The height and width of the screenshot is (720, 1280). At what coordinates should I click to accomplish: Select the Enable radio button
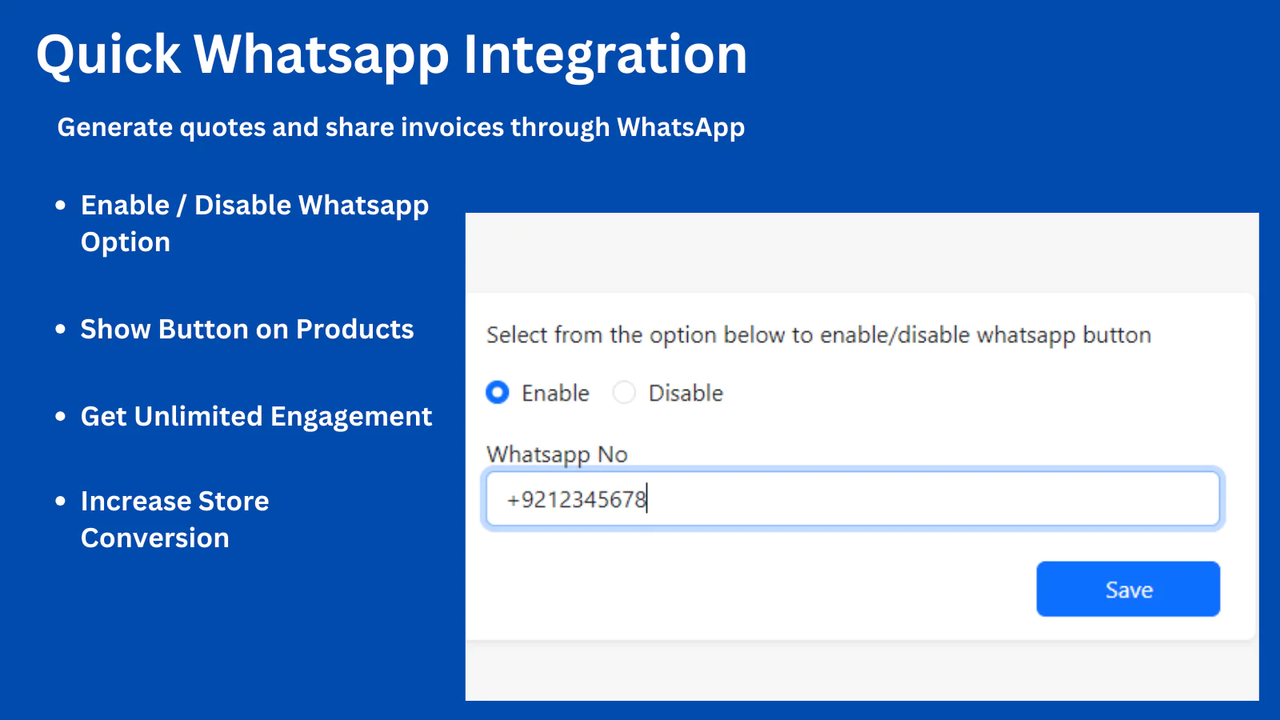tap(497, 393)
